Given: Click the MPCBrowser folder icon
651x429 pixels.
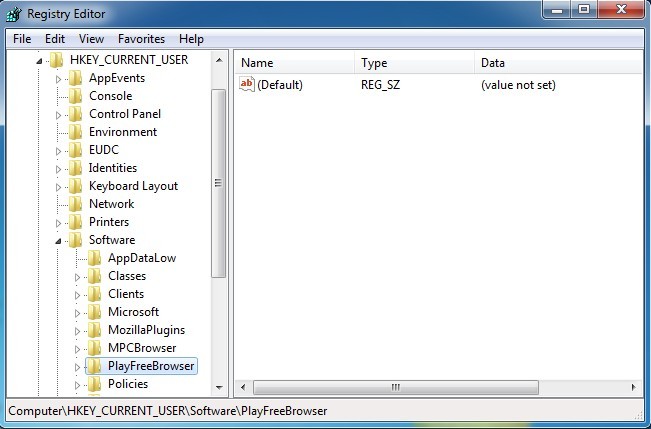Looking at the screenshot, I should click(x=95, y=348).
